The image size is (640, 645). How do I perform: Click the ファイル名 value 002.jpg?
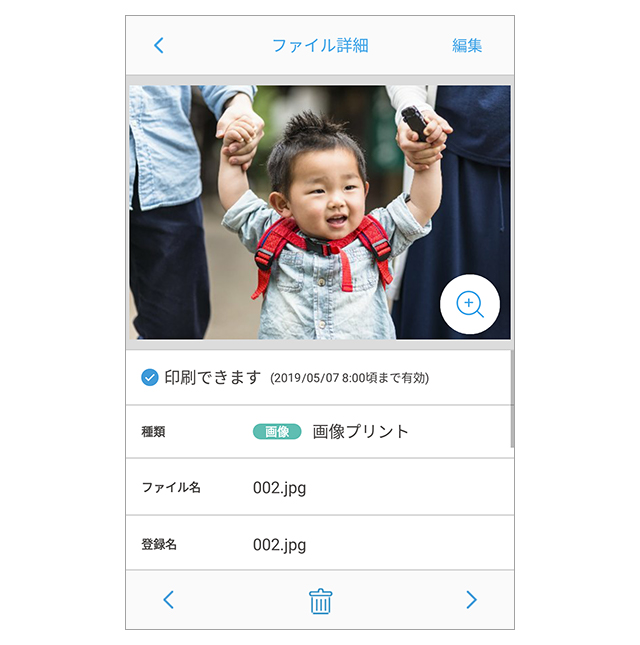click(279, 488)
